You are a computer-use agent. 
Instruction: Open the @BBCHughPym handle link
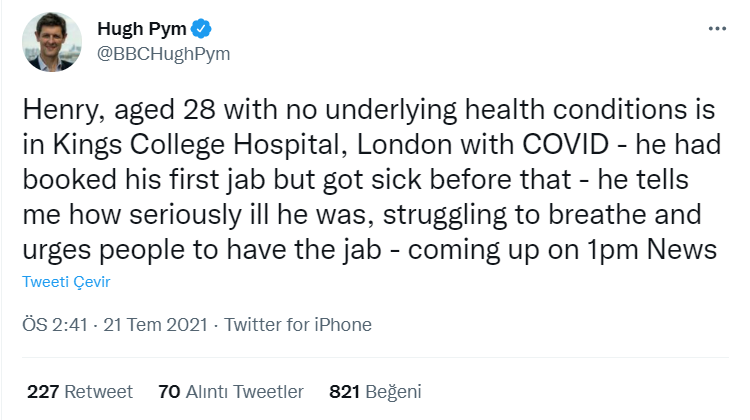[163, 53]
